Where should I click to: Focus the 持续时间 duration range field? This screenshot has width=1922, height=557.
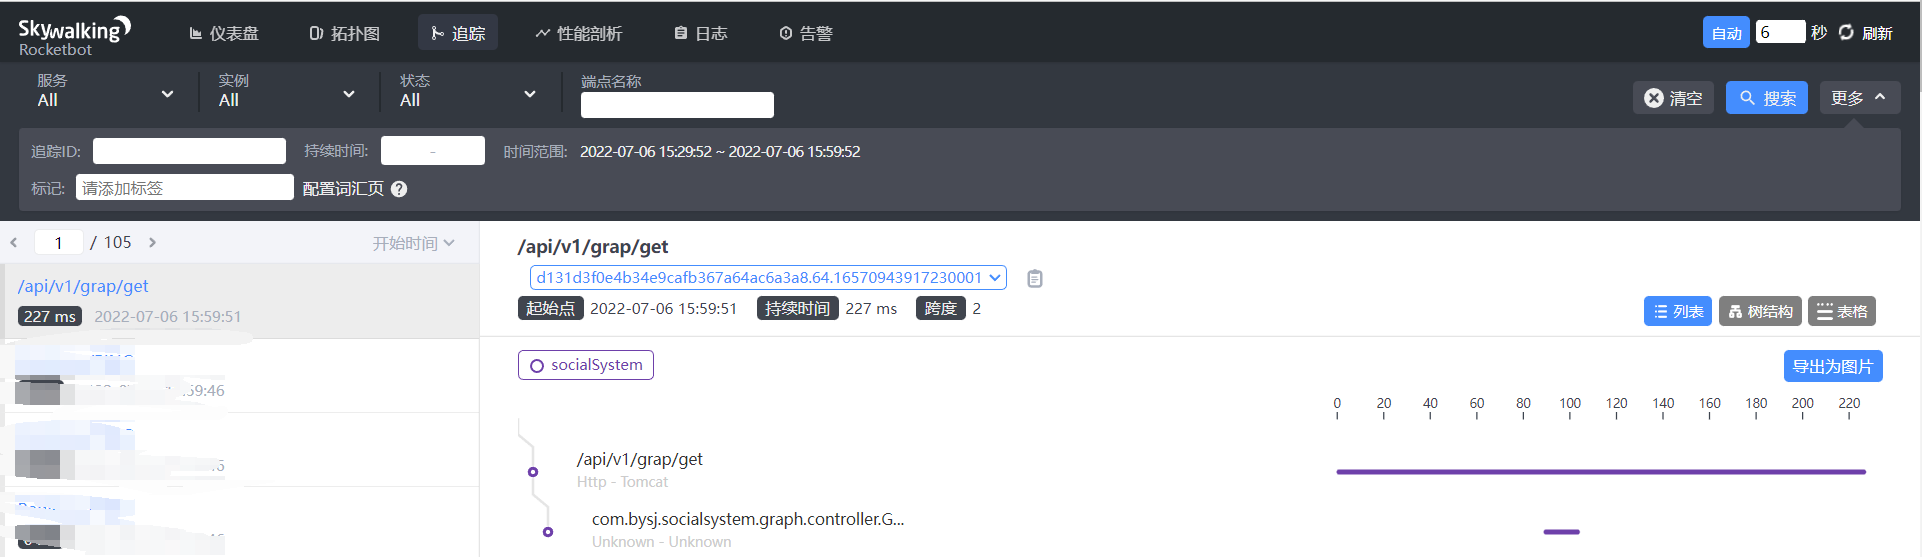(432, 151)
